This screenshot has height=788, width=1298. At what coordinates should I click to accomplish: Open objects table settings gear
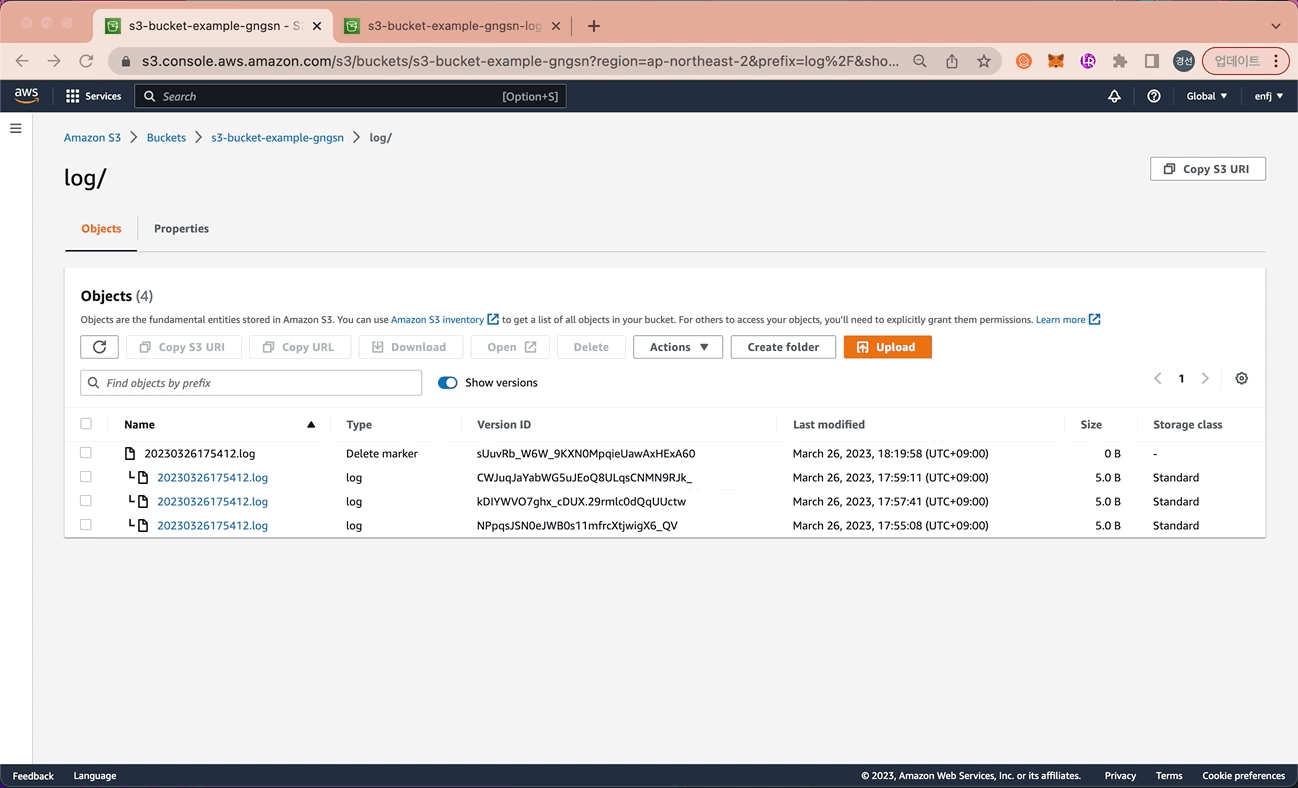coord(1241,378)
